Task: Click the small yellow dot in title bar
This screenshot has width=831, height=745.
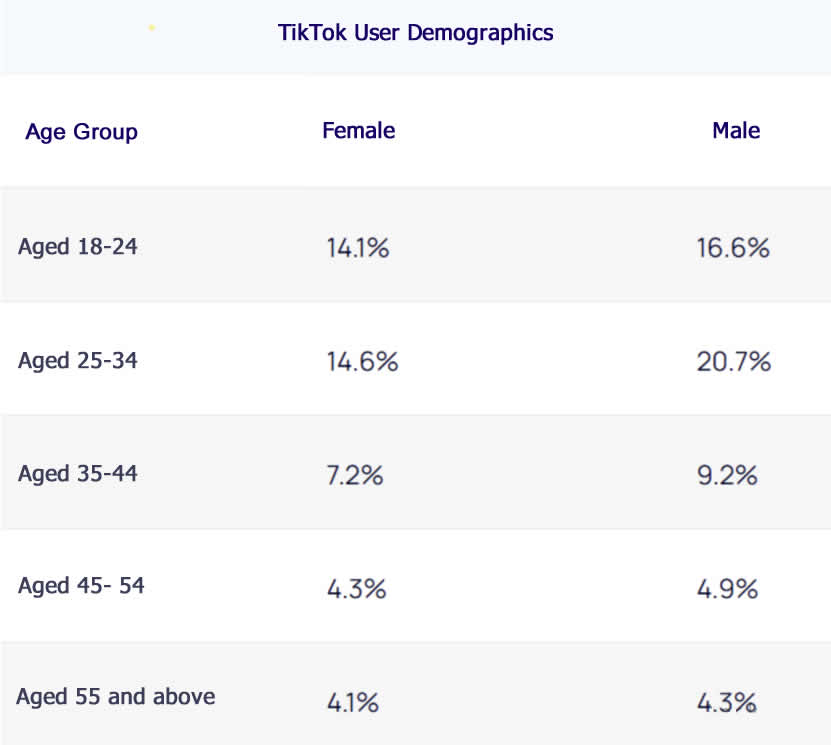Action: click(x=151, y=27)
